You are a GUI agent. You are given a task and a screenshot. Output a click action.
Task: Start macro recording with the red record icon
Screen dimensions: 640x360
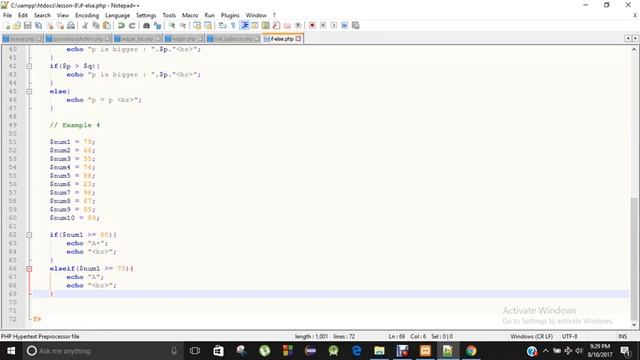point(312,25)
